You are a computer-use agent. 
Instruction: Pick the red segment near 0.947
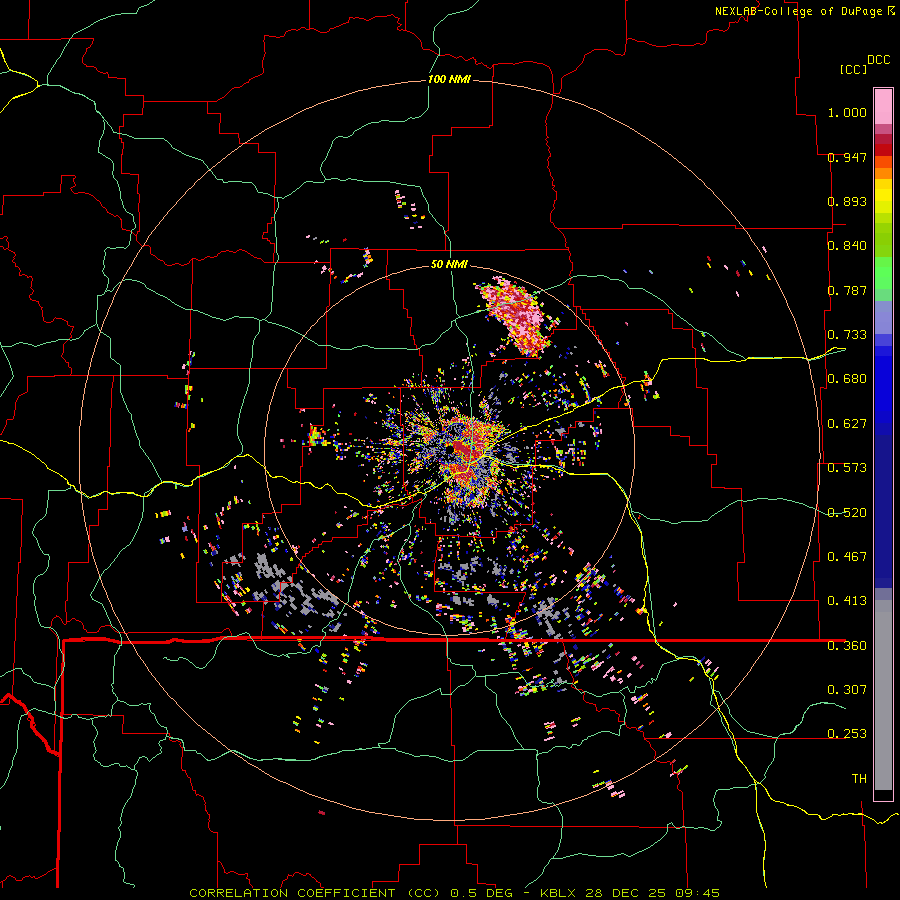[883, 150]
